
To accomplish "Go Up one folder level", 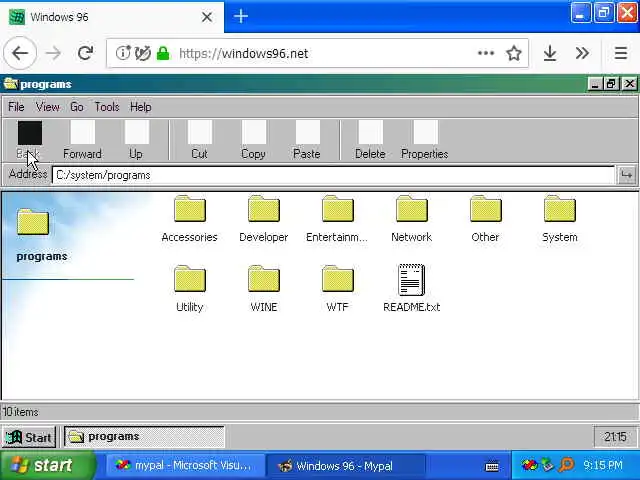I will [x=136, y=140].
